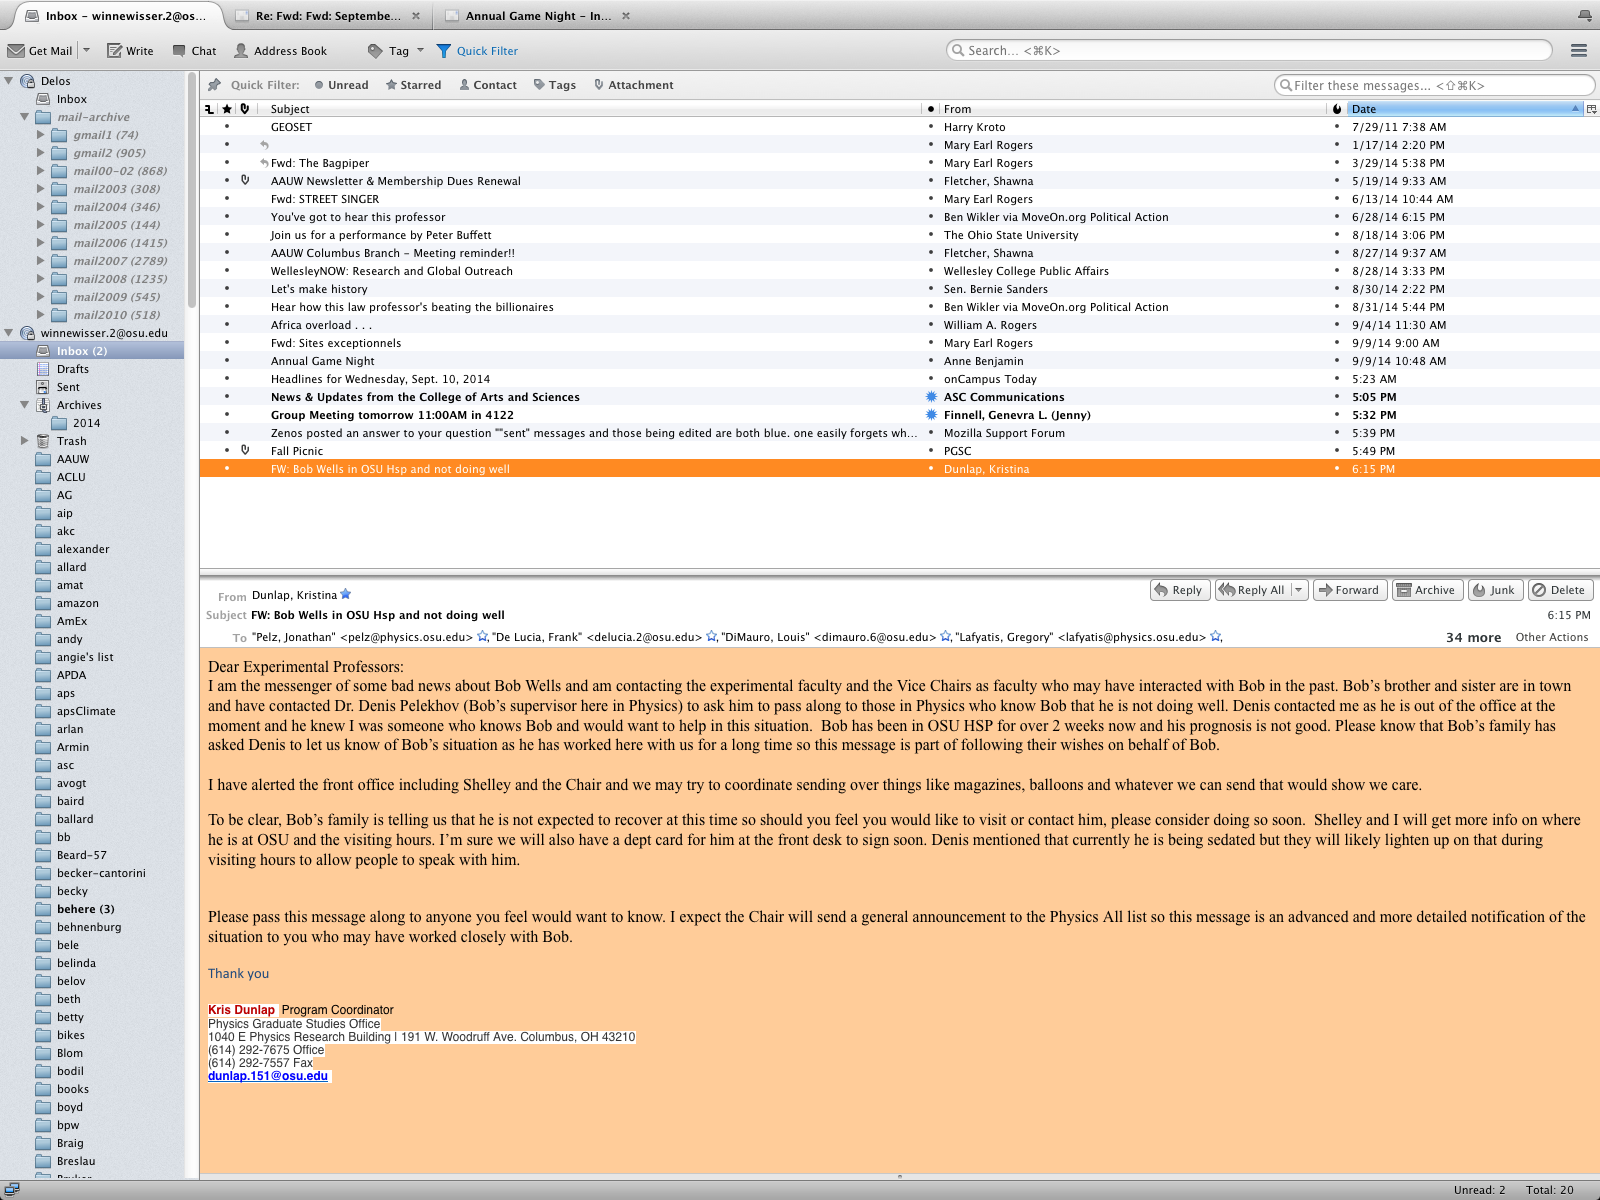Select the Inbox winnewisser tab
This screenshot has height=1200, width=1600.
click(x=115, y=16)
